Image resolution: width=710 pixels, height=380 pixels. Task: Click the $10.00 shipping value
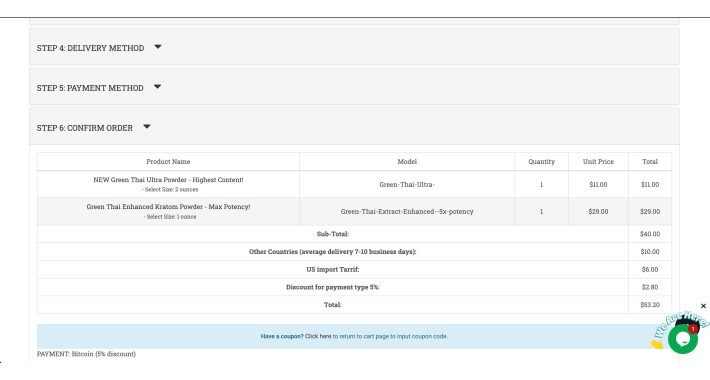pyautogui.click(x=650, y=252)
